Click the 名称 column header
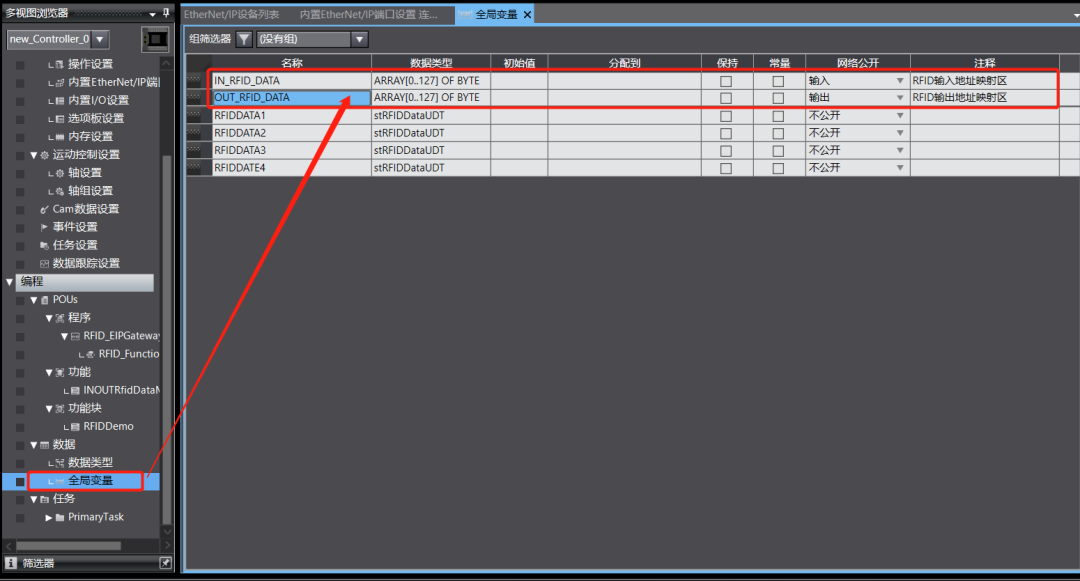This screenshot has width=1080, height=581. click(x=292, y=63)
